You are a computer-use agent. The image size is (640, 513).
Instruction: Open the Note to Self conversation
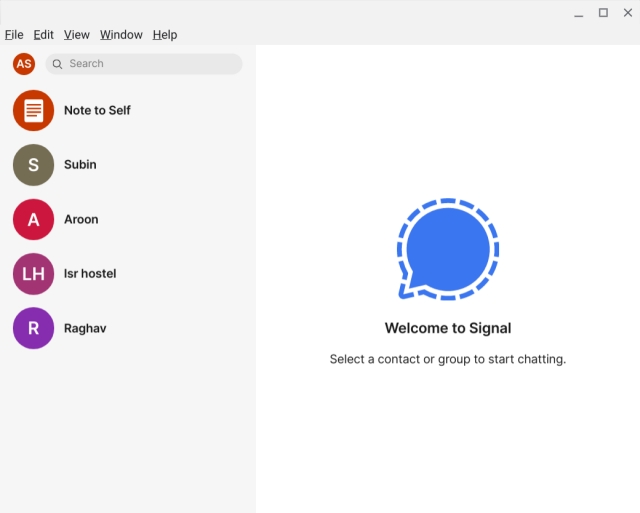[x=128, y=111]
